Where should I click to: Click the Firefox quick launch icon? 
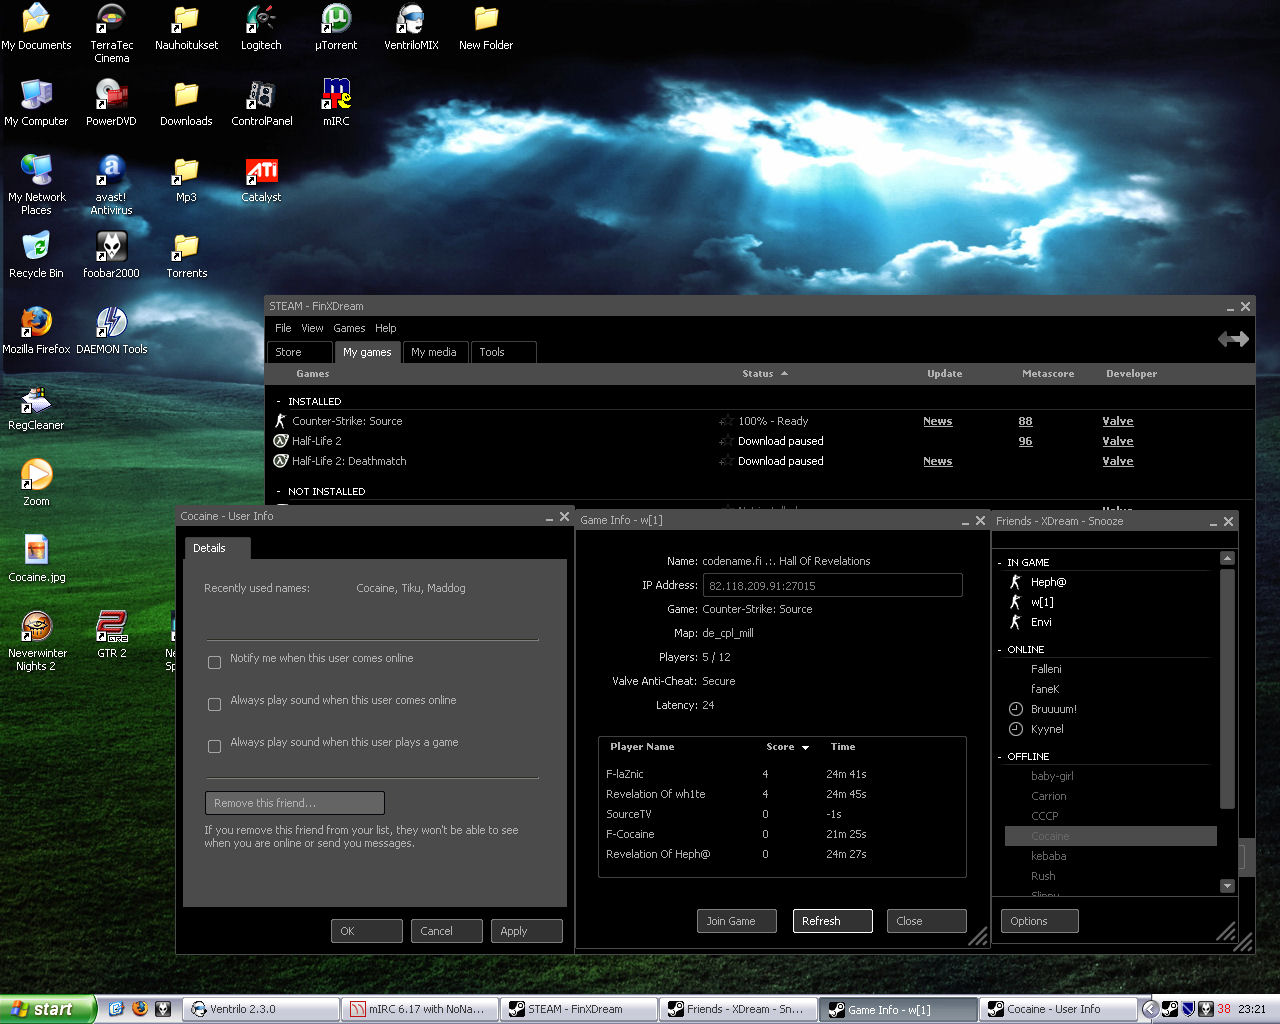coord(139,1009)
